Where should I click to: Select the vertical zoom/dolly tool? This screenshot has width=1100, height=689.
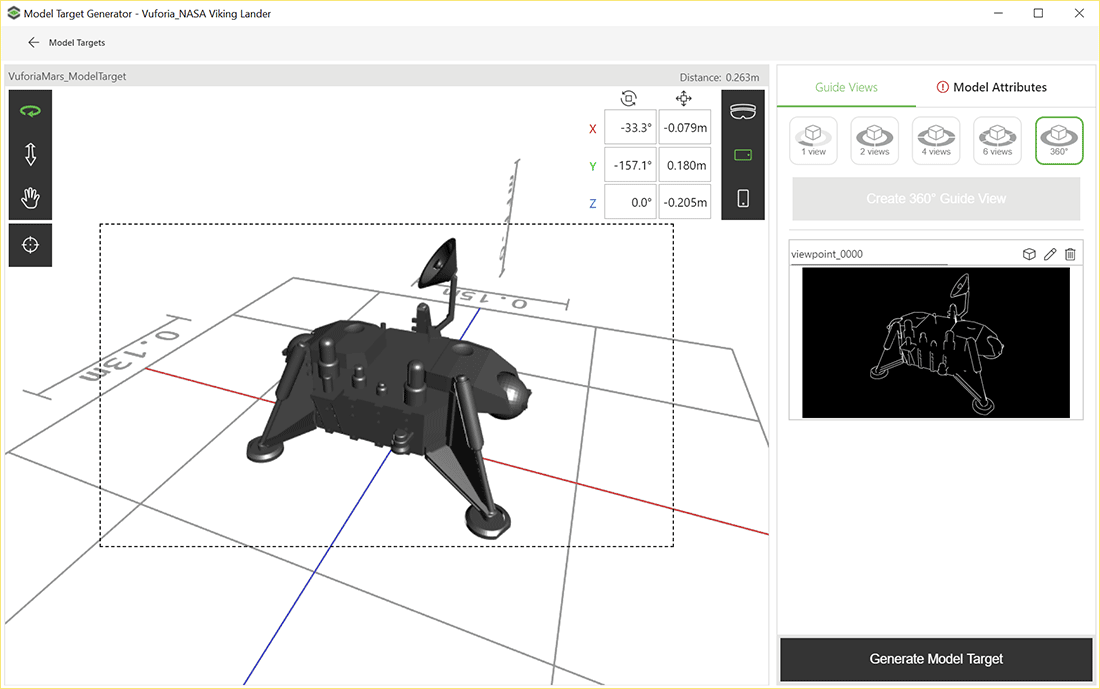pos(30,154)
